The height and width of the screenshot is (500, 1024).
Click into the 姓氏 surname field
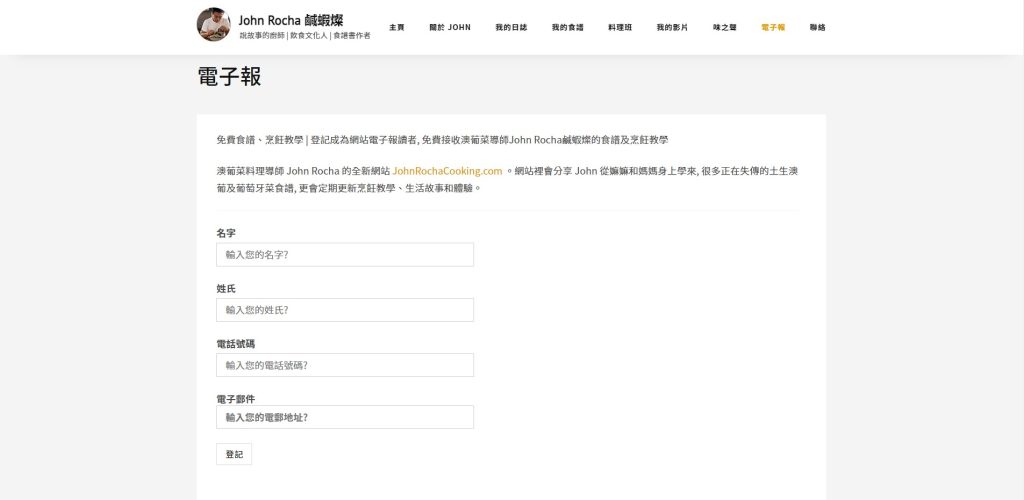point(345,310)
